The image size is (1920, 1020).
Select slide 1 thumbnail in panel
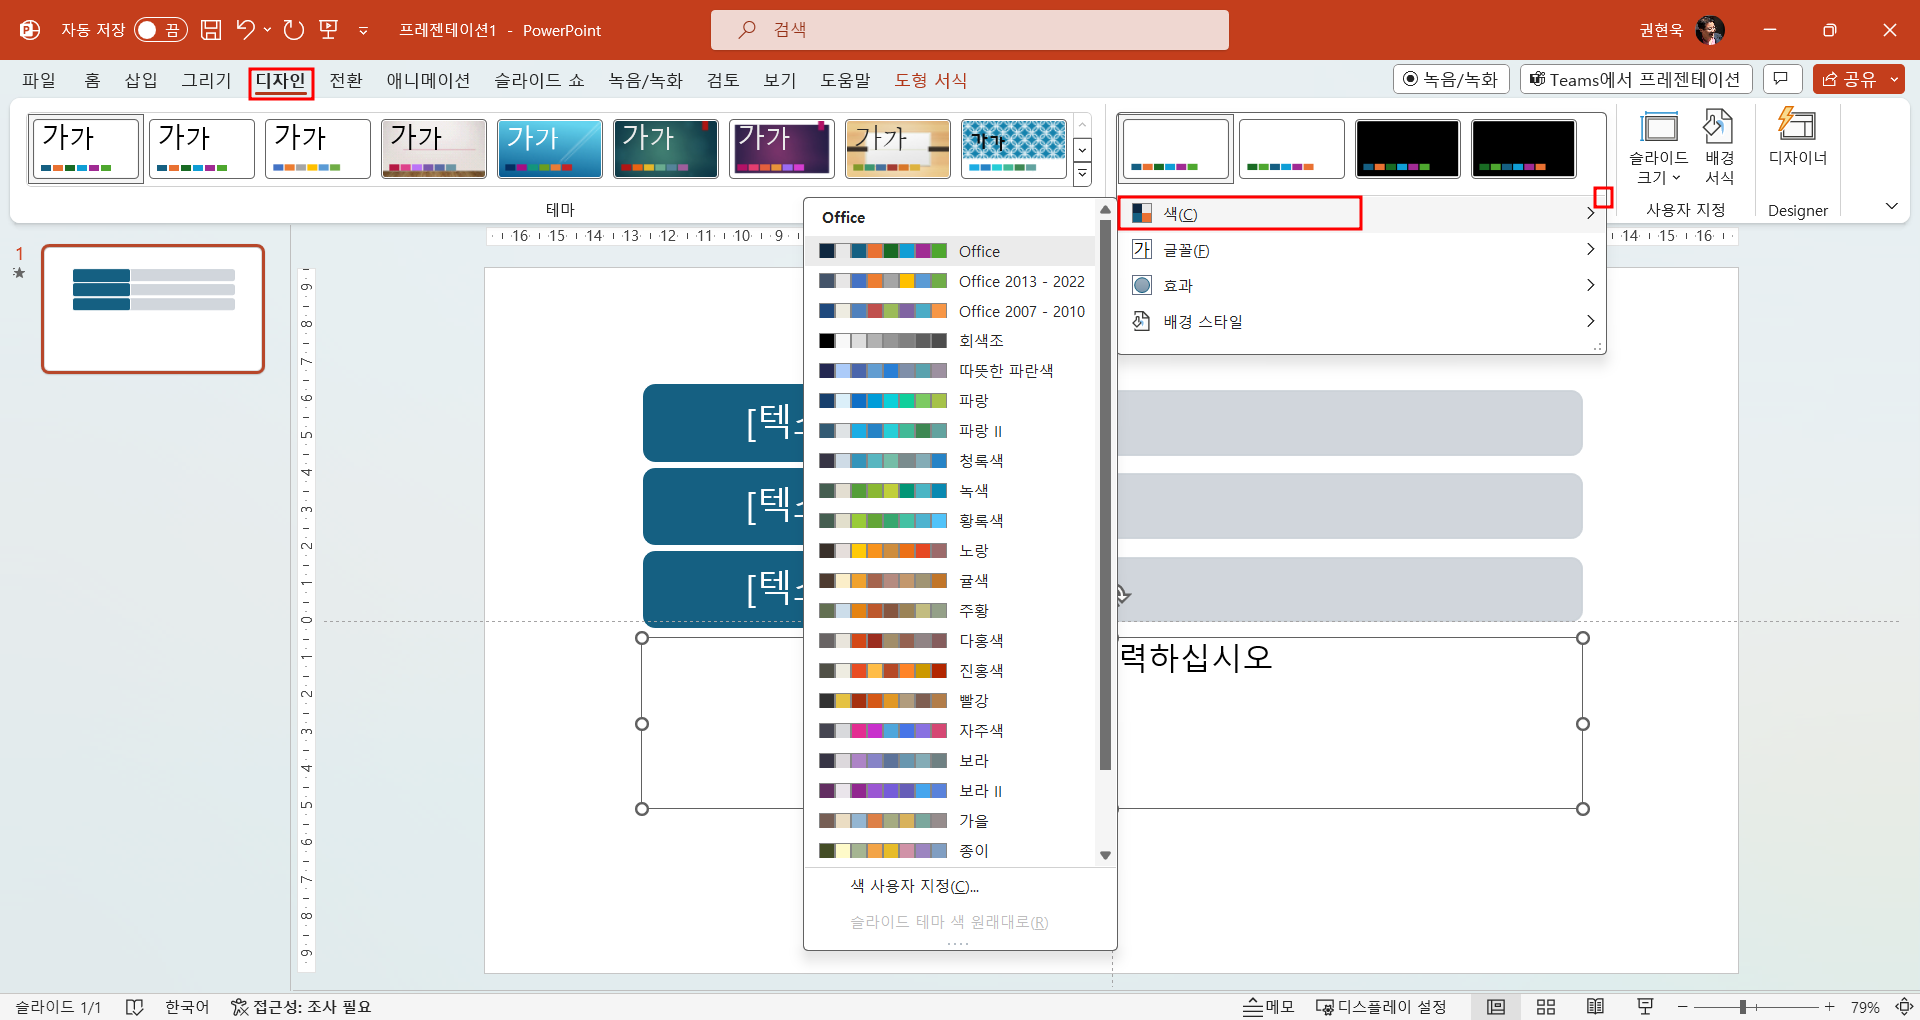coord(153,309)
